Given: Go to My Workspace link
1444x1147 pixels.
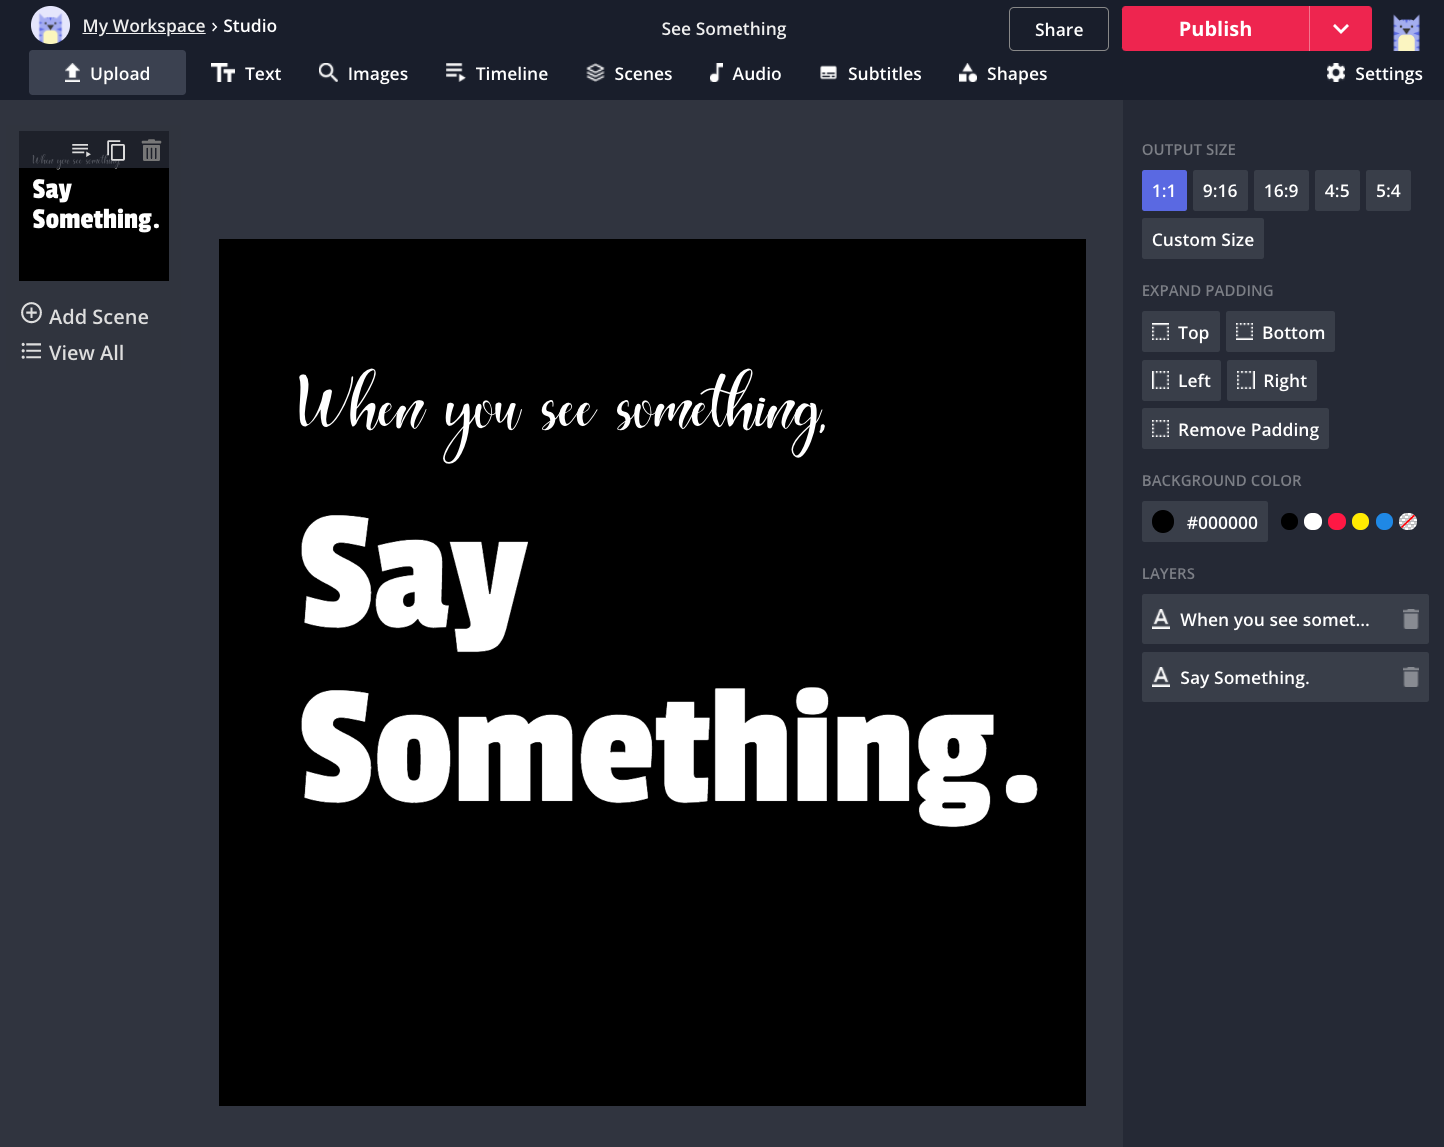Looking at the screenshot, I should (x=144, y=26).
